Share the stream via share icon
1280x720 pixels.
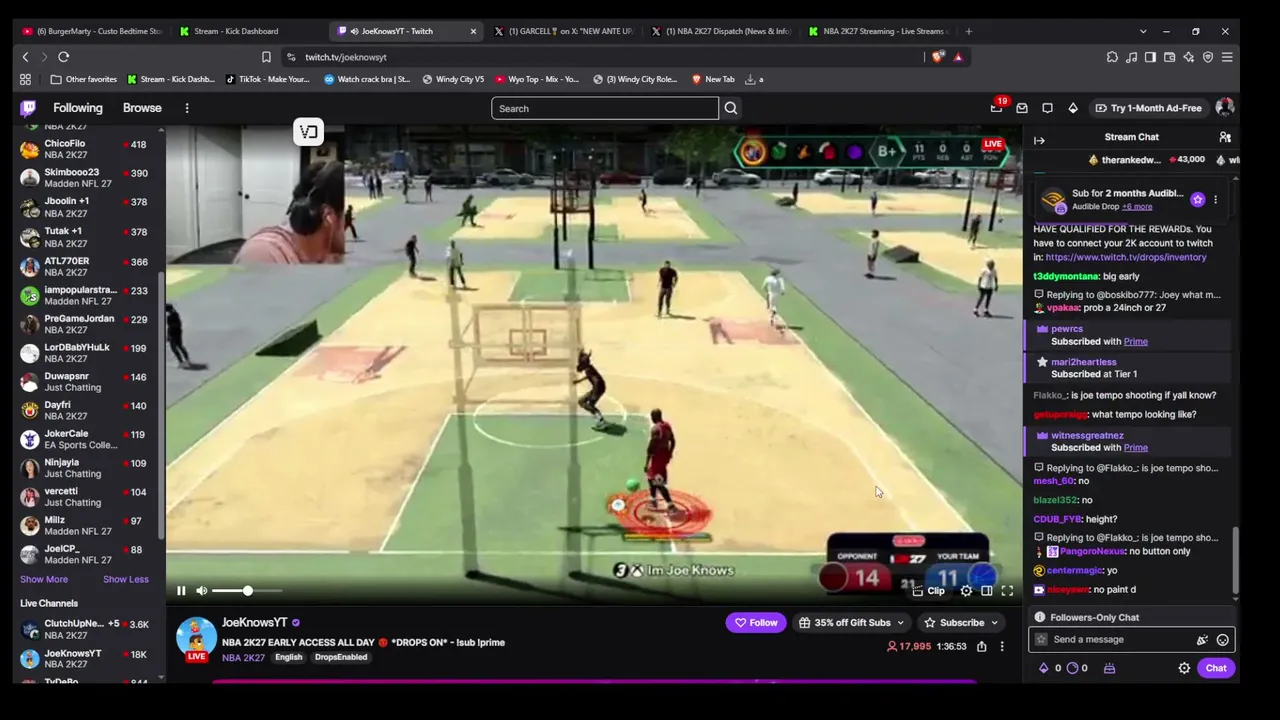coord(982,647)
